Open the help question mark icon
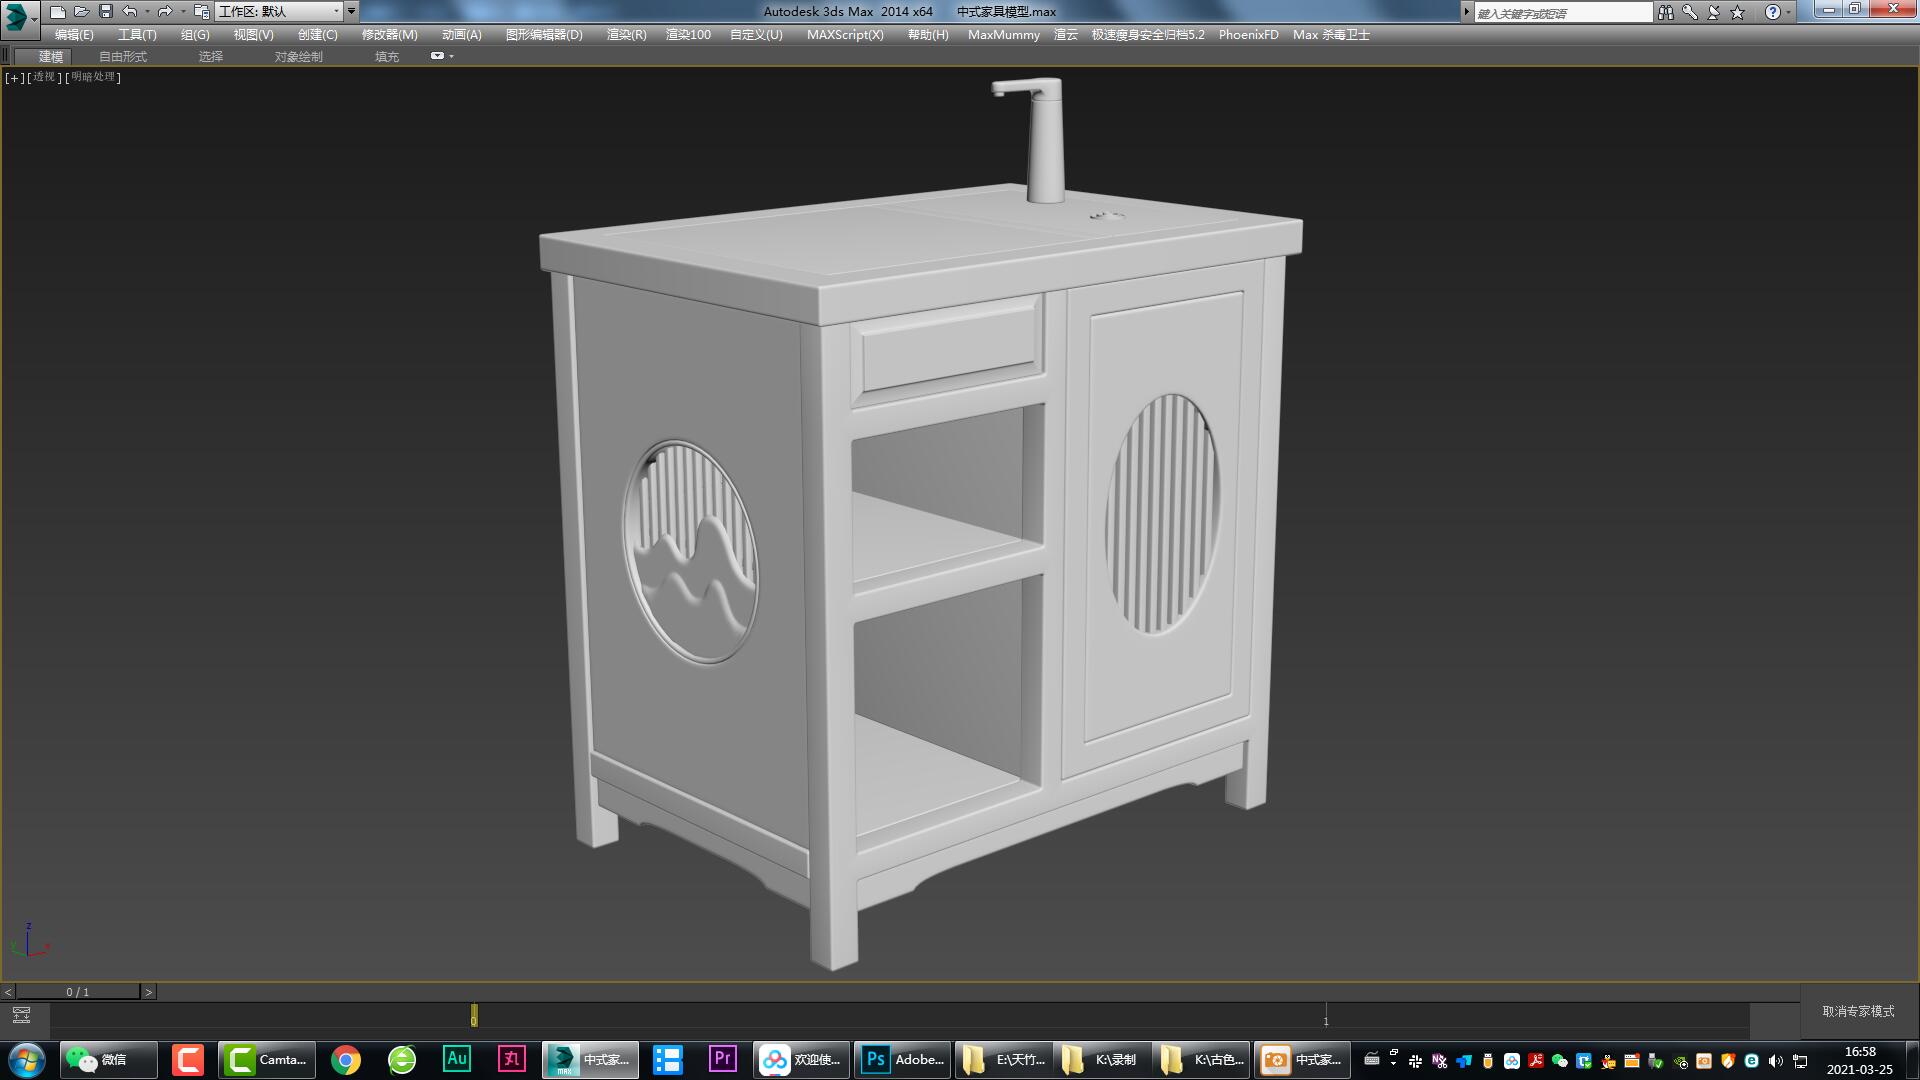Image resolution: width=1920 pixels, height=1080 pixels. [x=1772, y=12]
